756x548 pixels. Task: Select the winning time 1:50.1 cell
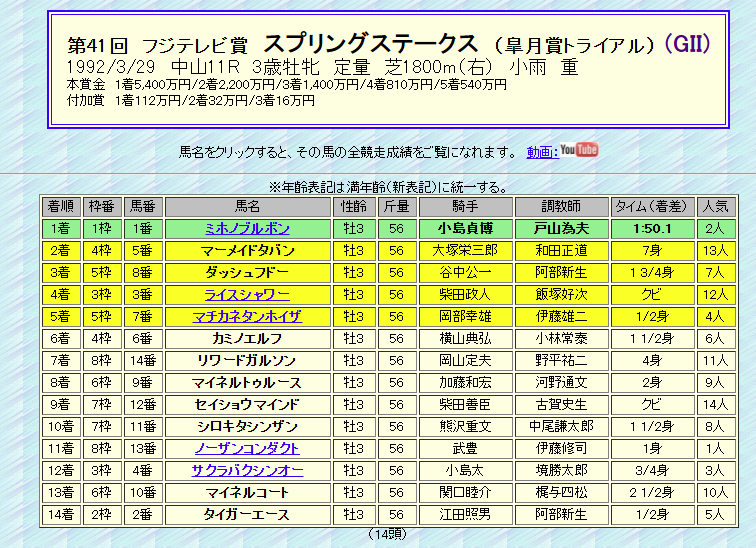tap(651, 228)
